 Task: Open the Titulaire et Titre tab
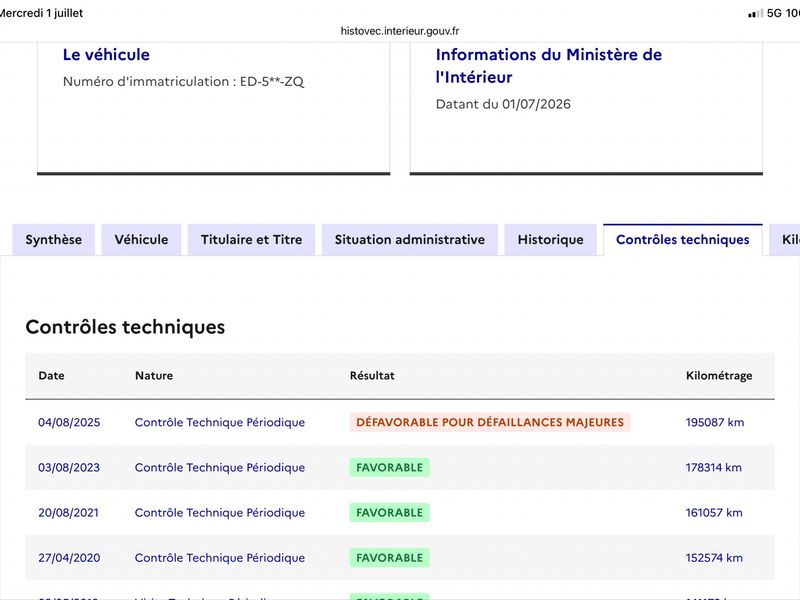pos(252,240)
